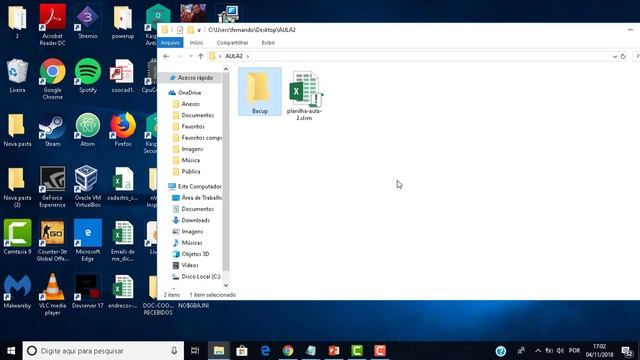Open Windows Start menu

11,351
